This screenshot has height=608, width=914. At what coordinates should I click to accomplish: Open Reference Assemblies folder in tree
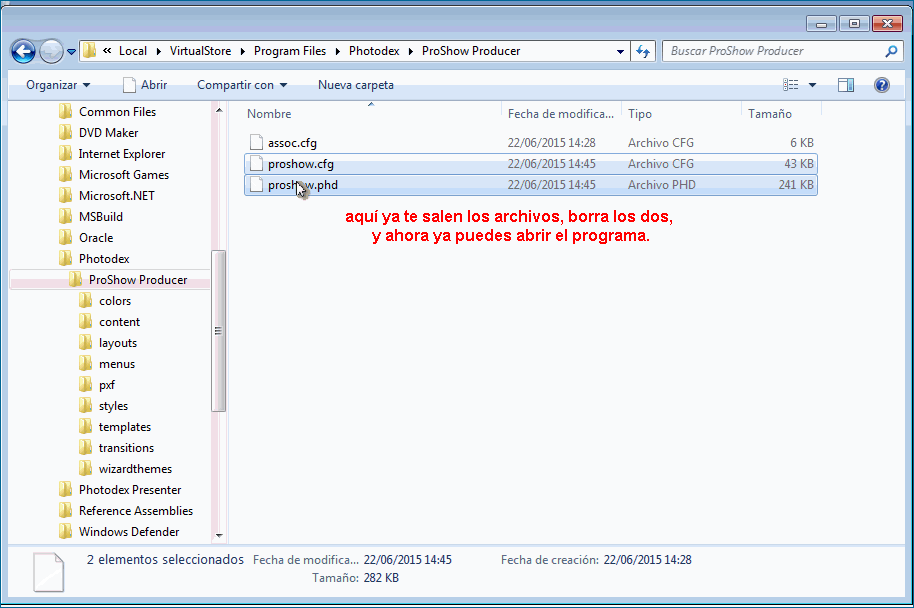pos(136,510)
